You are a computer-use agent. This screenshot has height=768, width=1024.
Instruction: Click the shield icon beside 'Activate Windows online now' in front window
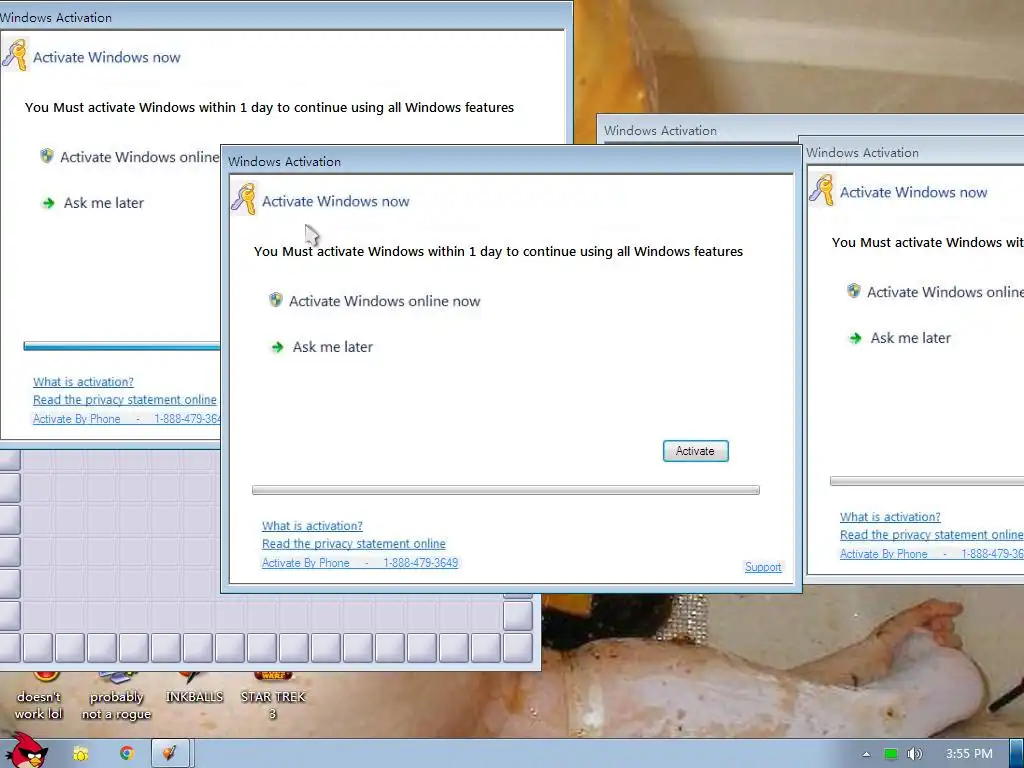[276, 300]
